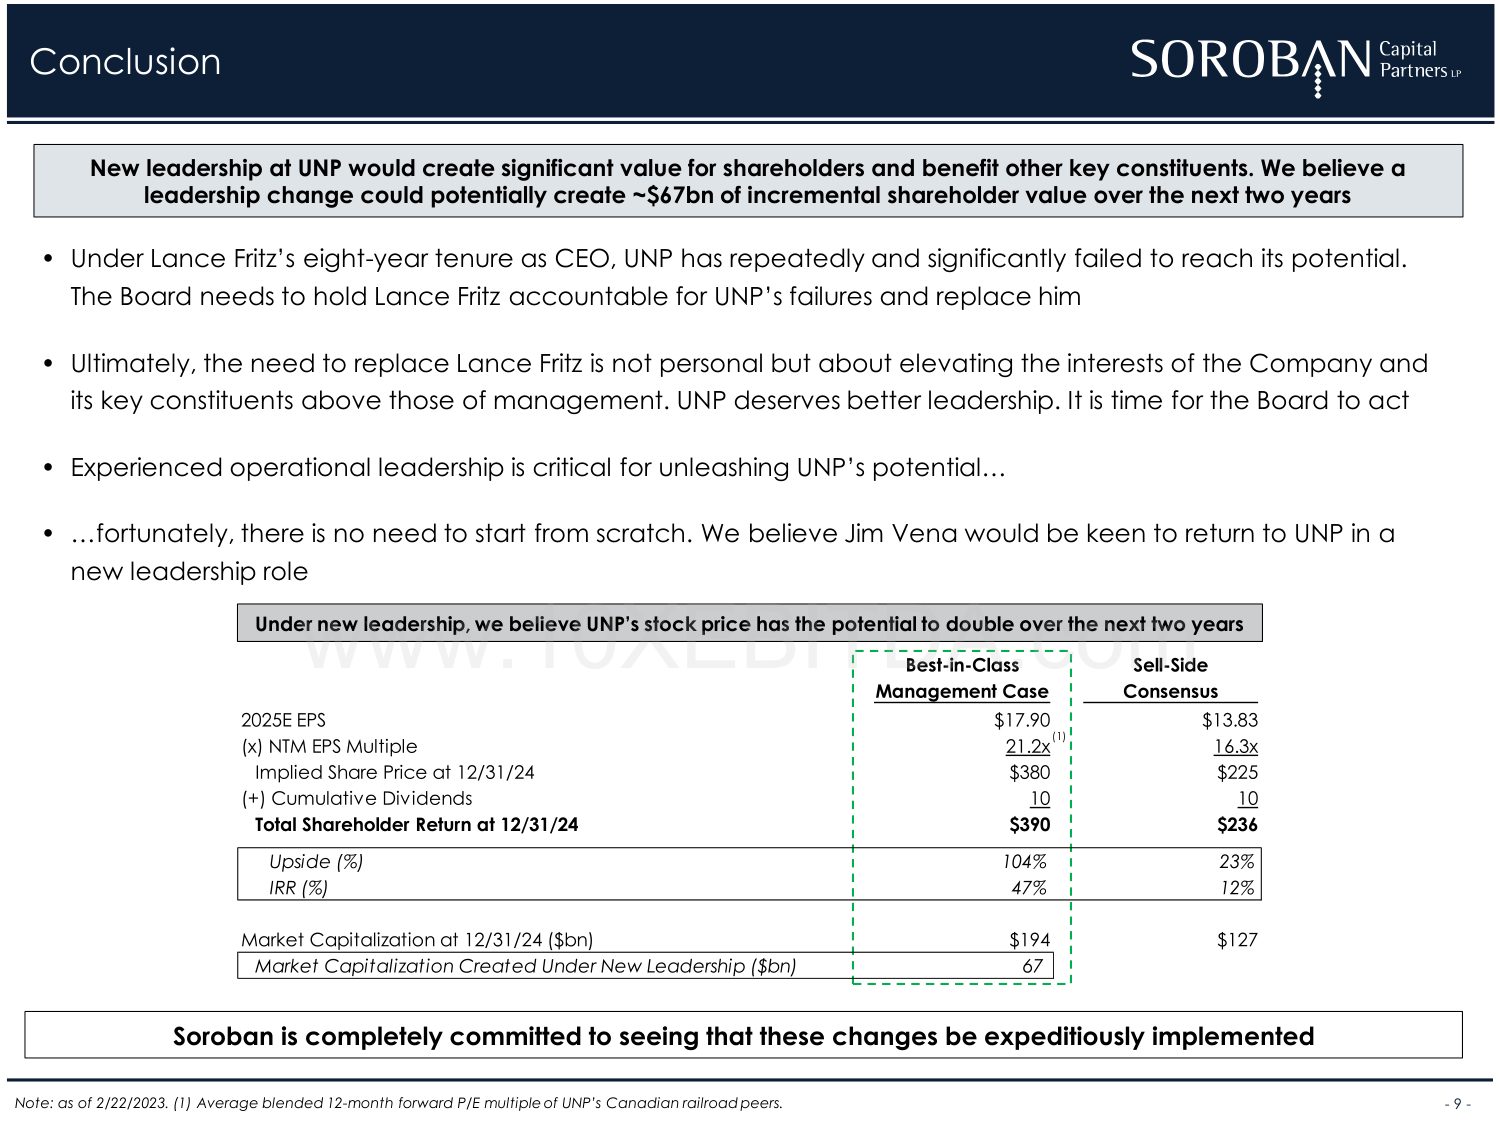Click the Soroban Capital Partners logo
This screenshot has height=1125, width=1500.
coord(1296,63)
